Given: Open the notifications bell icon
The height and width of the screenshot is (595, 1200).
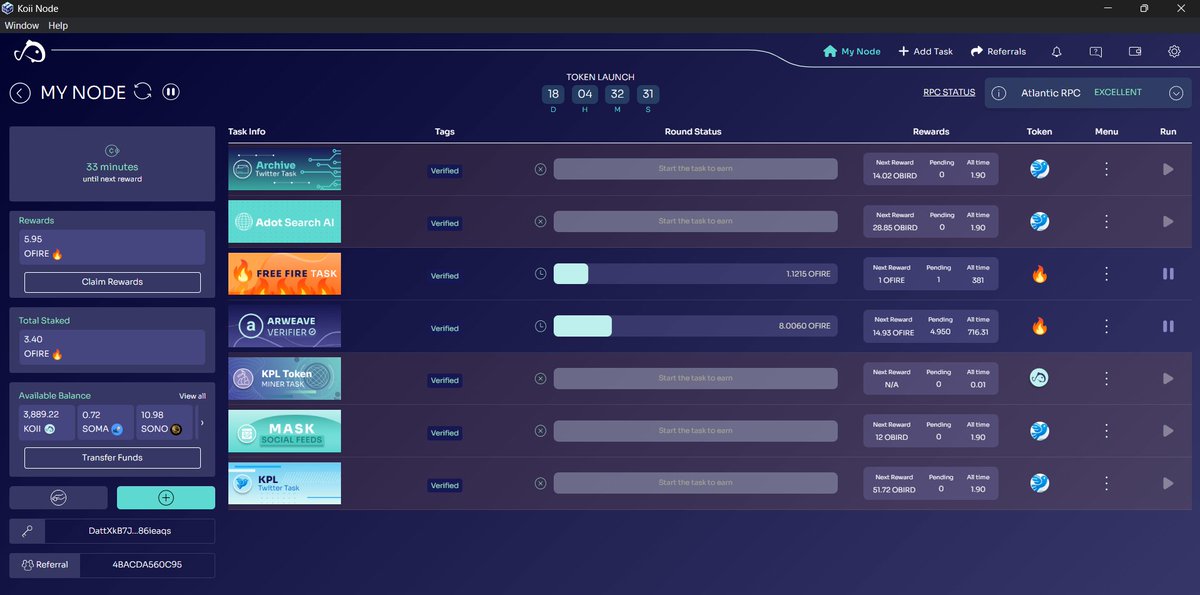Looking at the screenshot, I should point(1057,51).
